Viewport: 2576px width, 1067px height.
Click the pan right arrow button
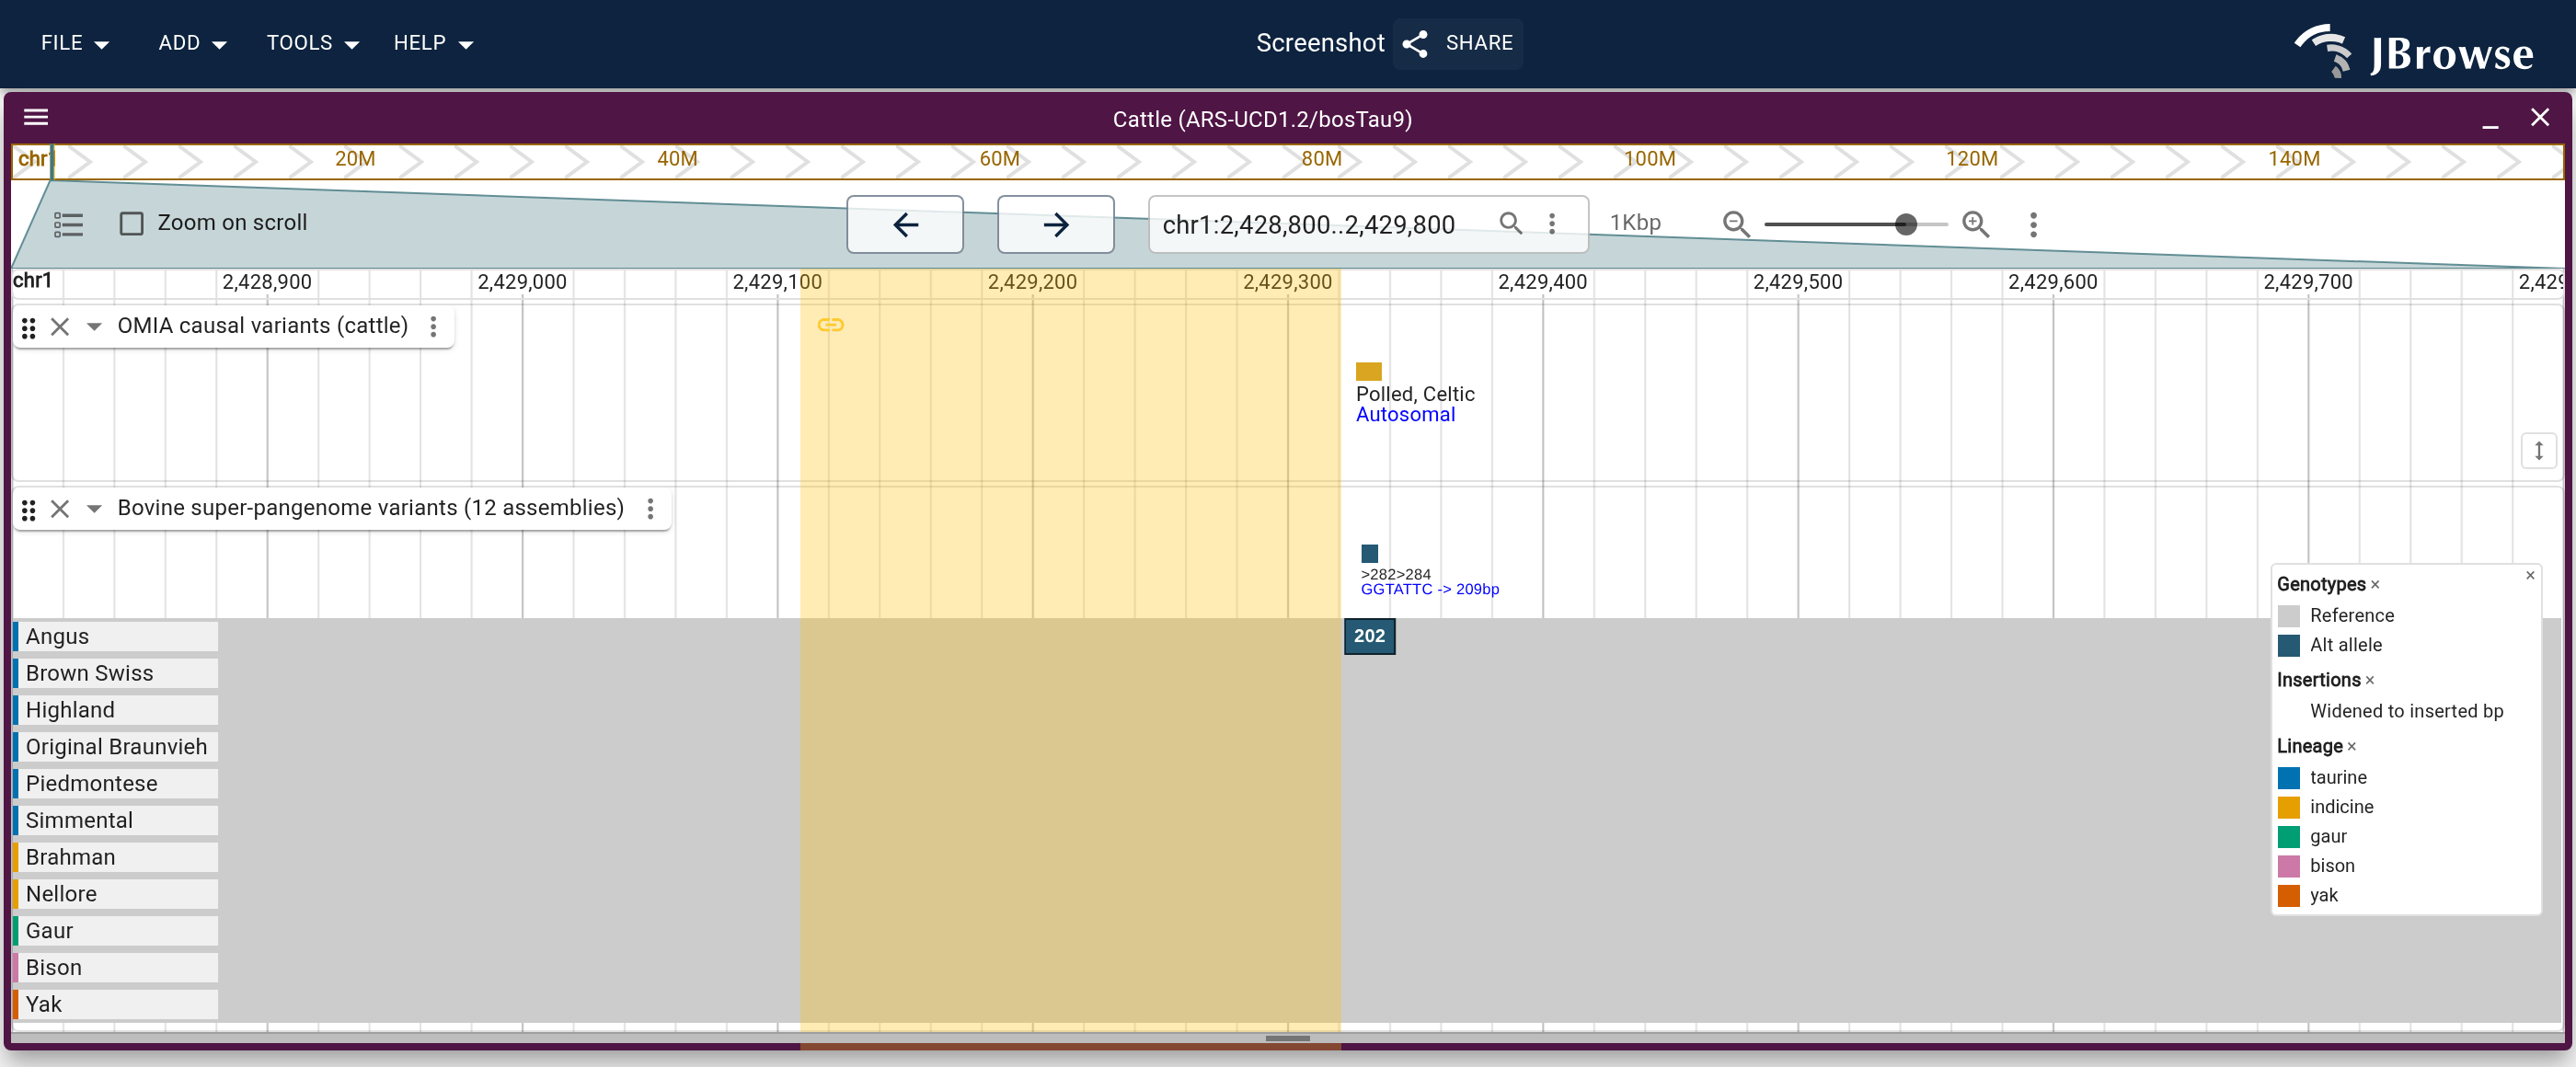(x=1055, y=224)
